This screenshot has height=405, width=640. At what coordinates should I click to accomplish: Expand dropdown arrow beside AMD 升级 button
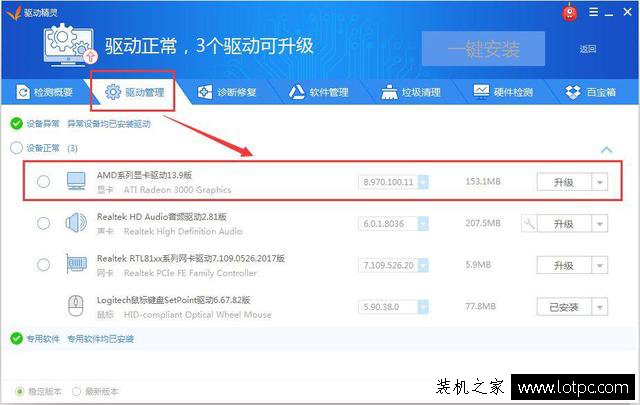click(x=599, y=182)
